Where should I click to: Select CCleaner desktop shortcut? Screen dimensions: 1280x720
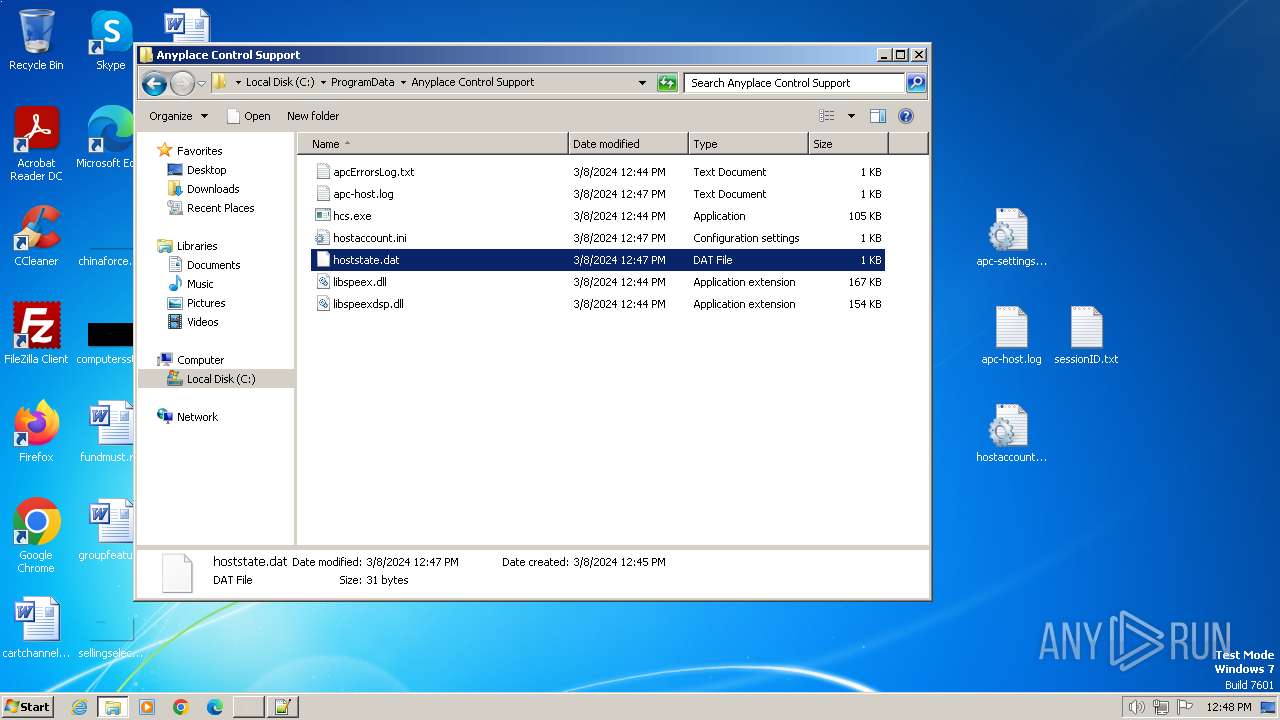point(36,236)
